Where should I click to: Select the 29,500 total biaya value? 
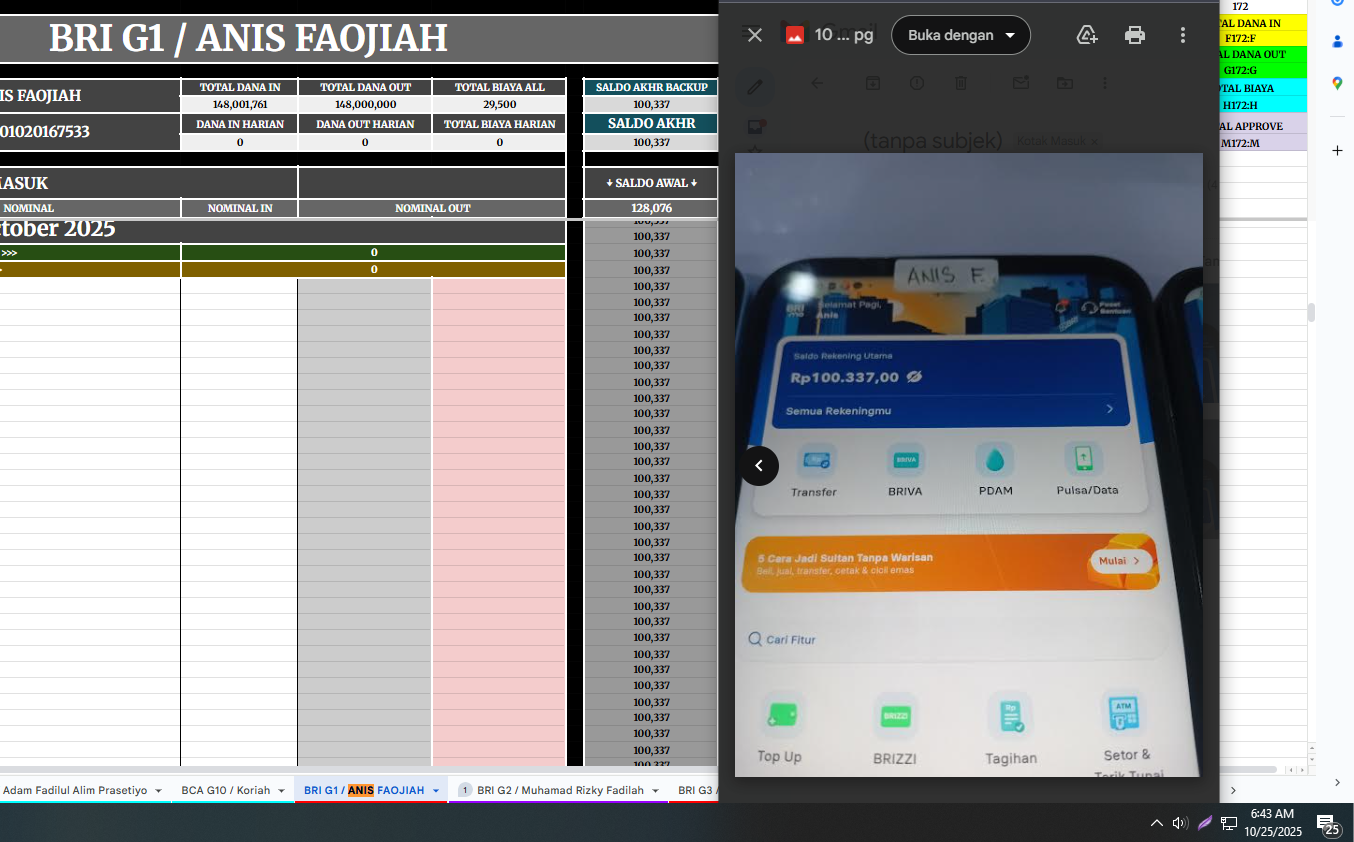[x=500, y=104]
